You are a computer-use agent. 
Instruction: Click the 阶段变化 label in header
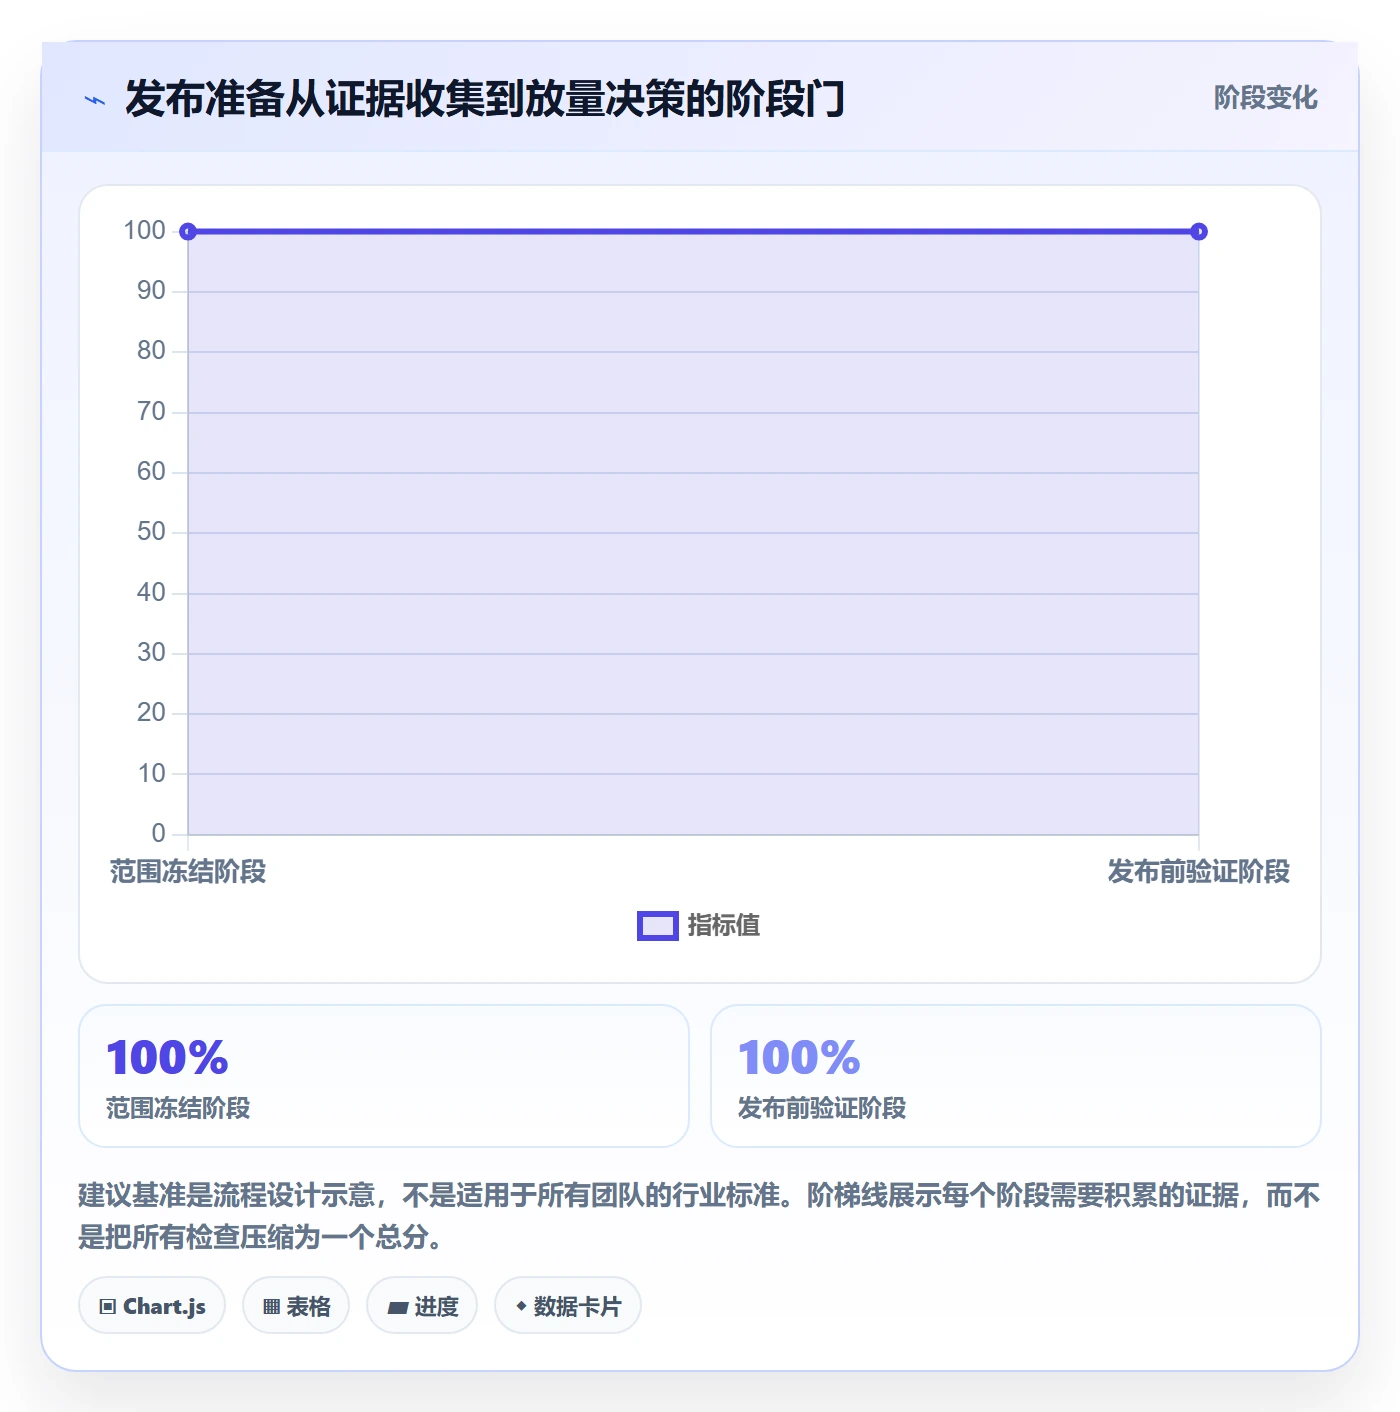pos(1265,98)
